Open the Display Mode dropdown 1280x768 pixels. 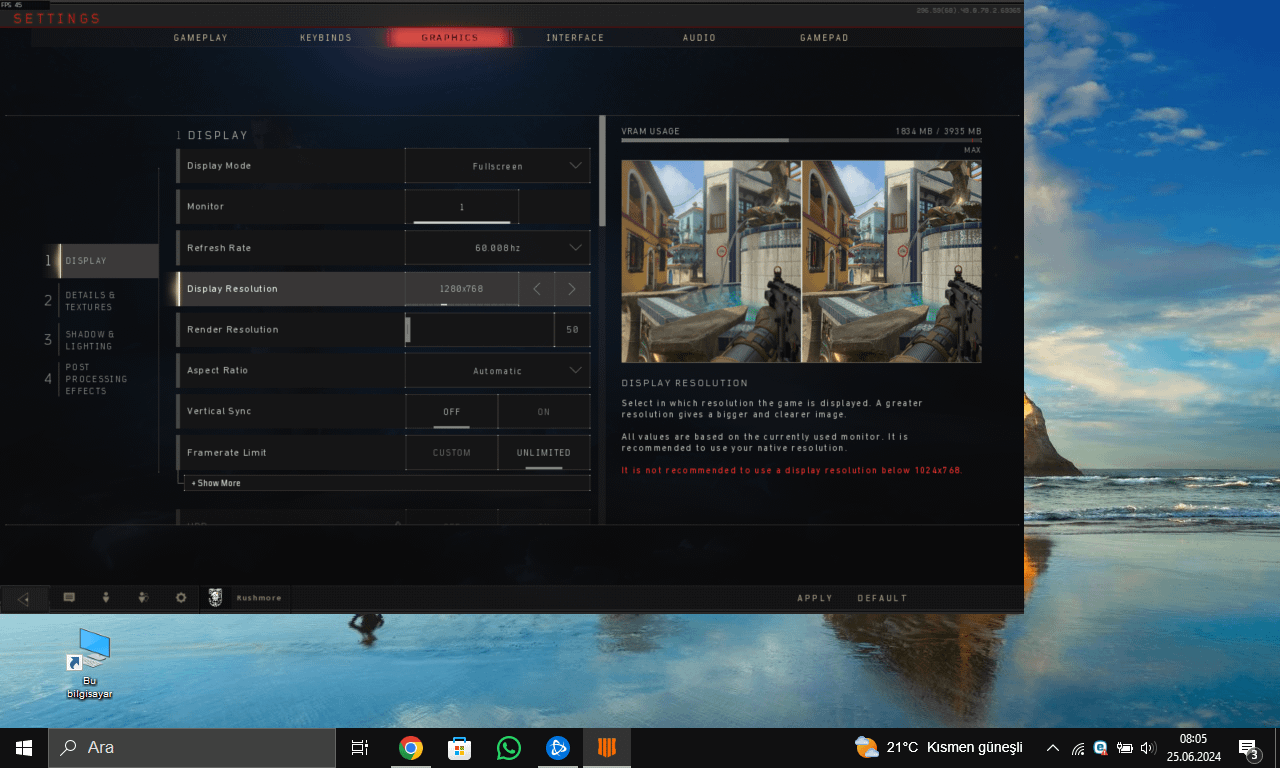click(x=497, y=166)
